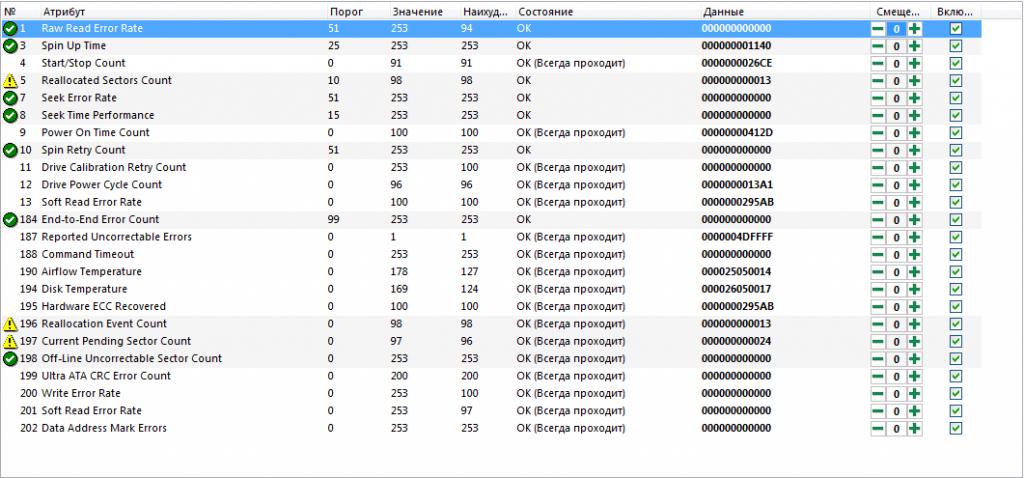Click plus icon on Data Address Mark Errors row
Viewport: 1024px width, 478px height.
pos(915,428)
